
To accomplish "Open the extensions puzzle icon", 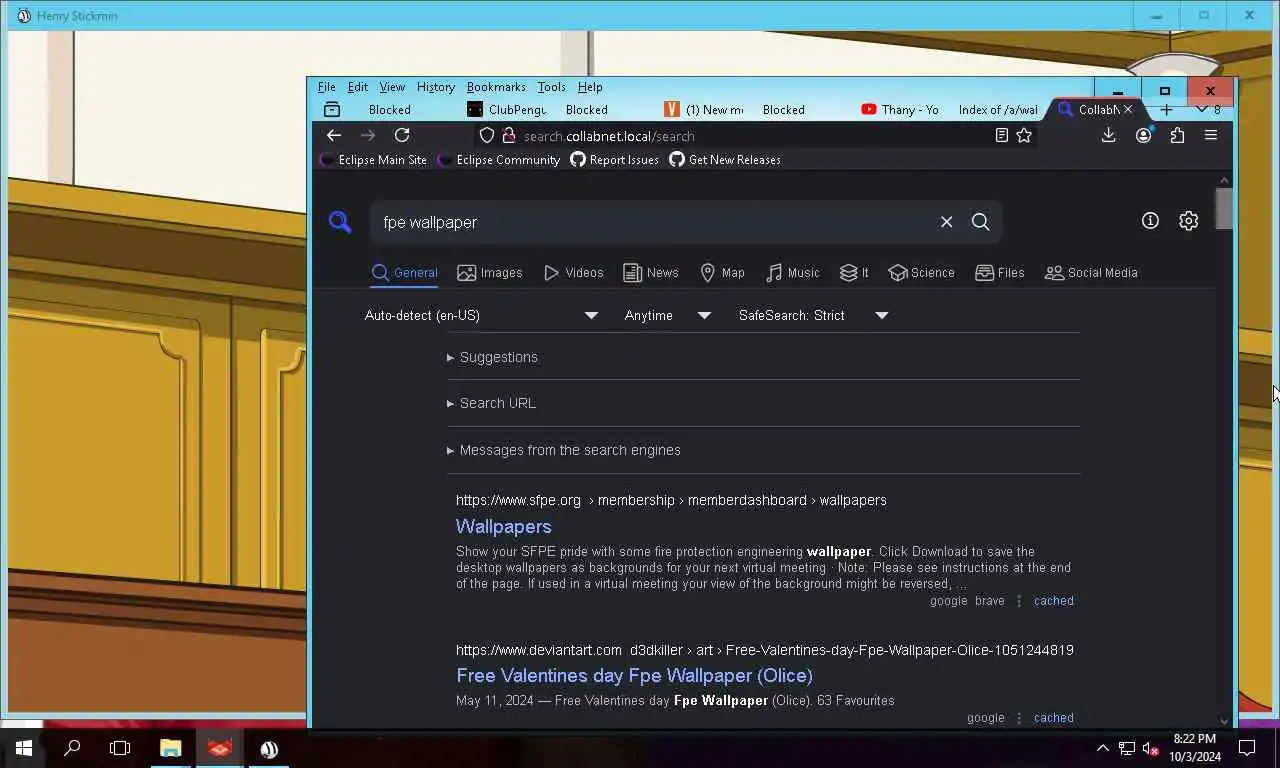I will (1177, 136).
